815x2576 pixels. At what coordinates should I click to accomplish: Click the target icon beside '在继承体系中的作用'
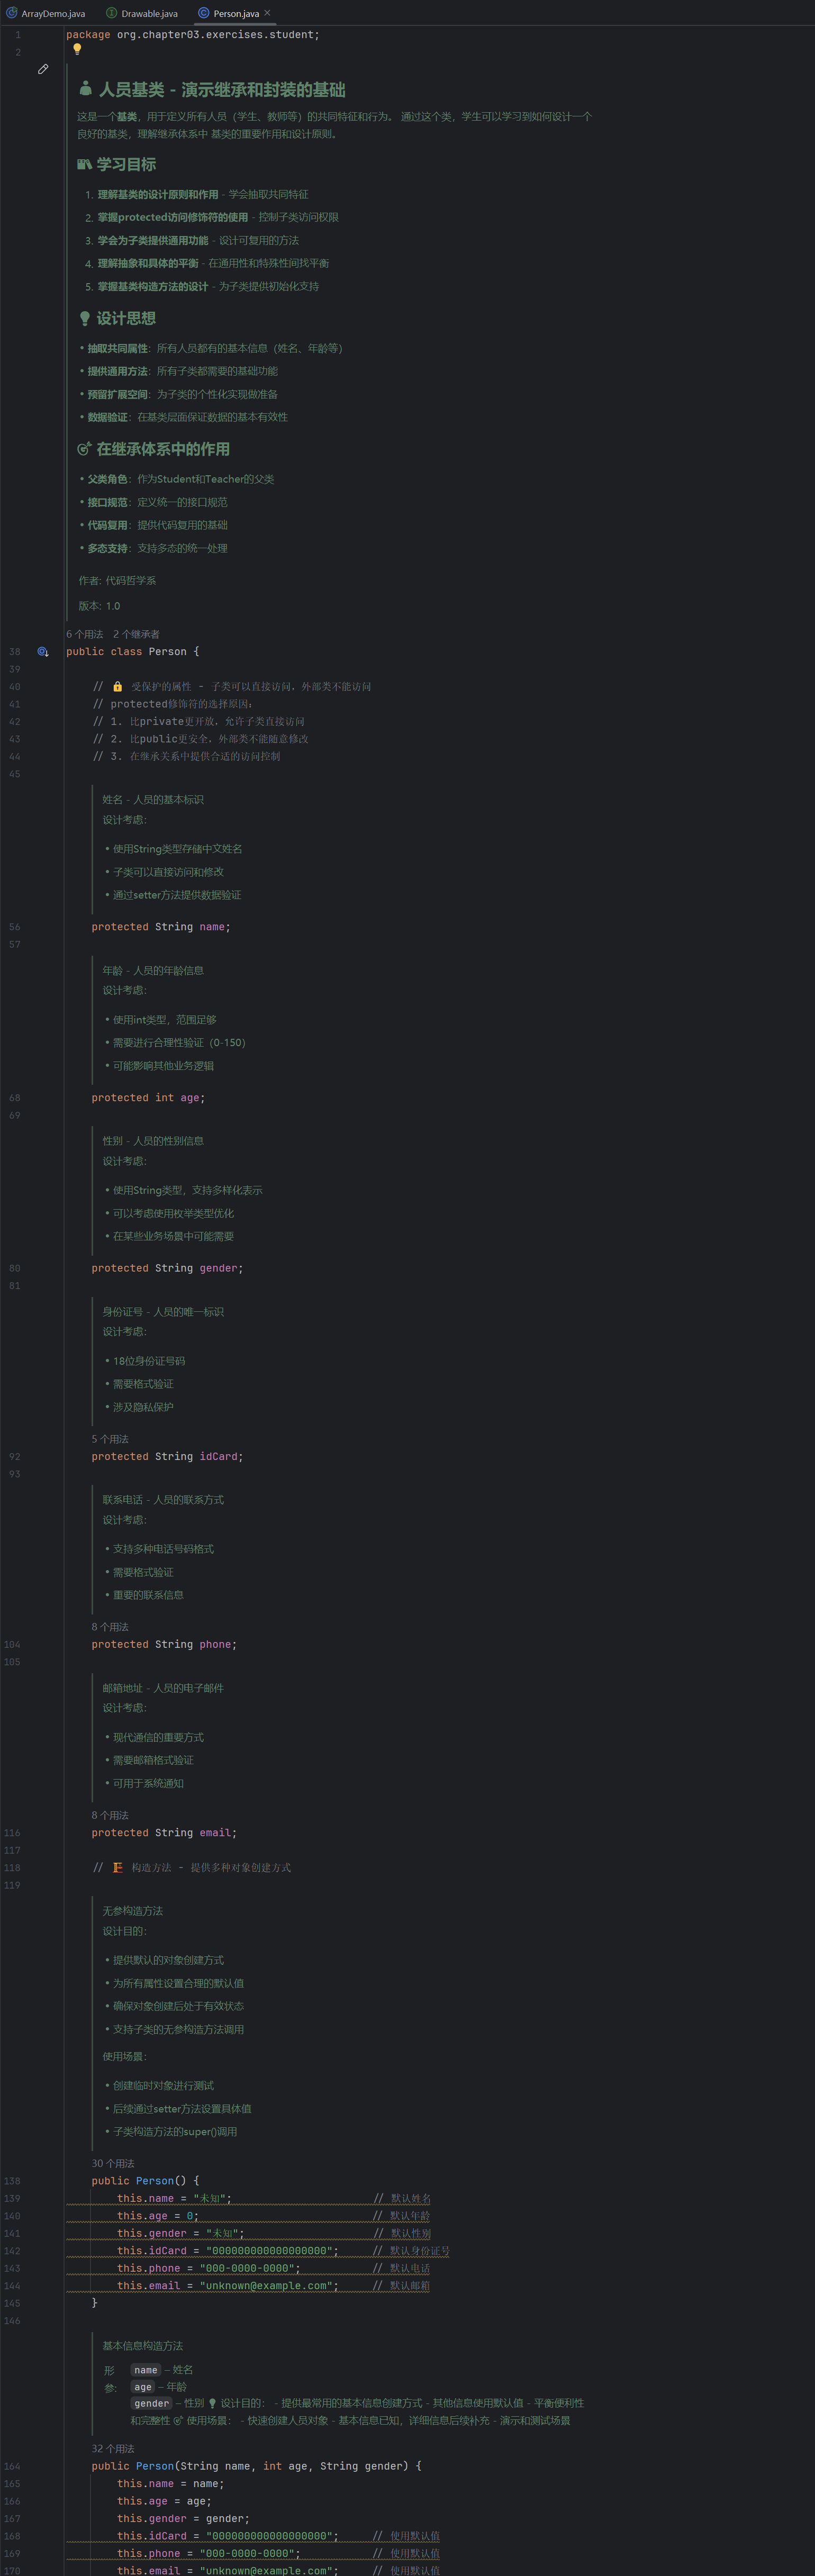[x=85, y=449]
